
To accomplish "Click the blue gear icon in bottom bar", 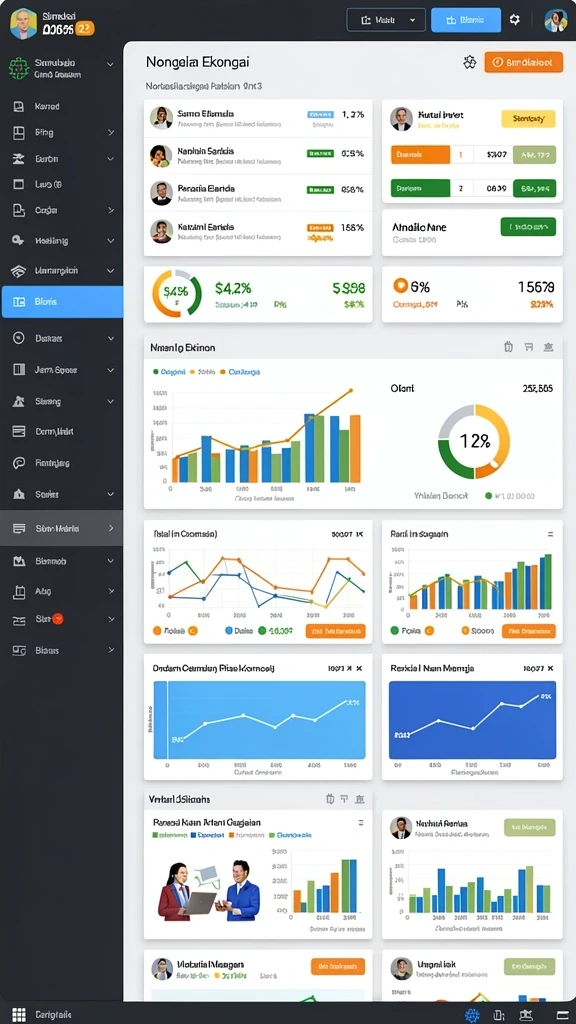I will (x=472, y=1016).
